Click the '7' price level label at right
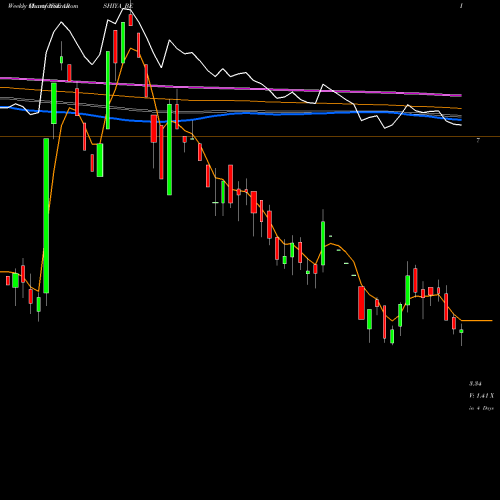This screenshot has height=500, width=500. pyautogui.click(x=478, y=140)
